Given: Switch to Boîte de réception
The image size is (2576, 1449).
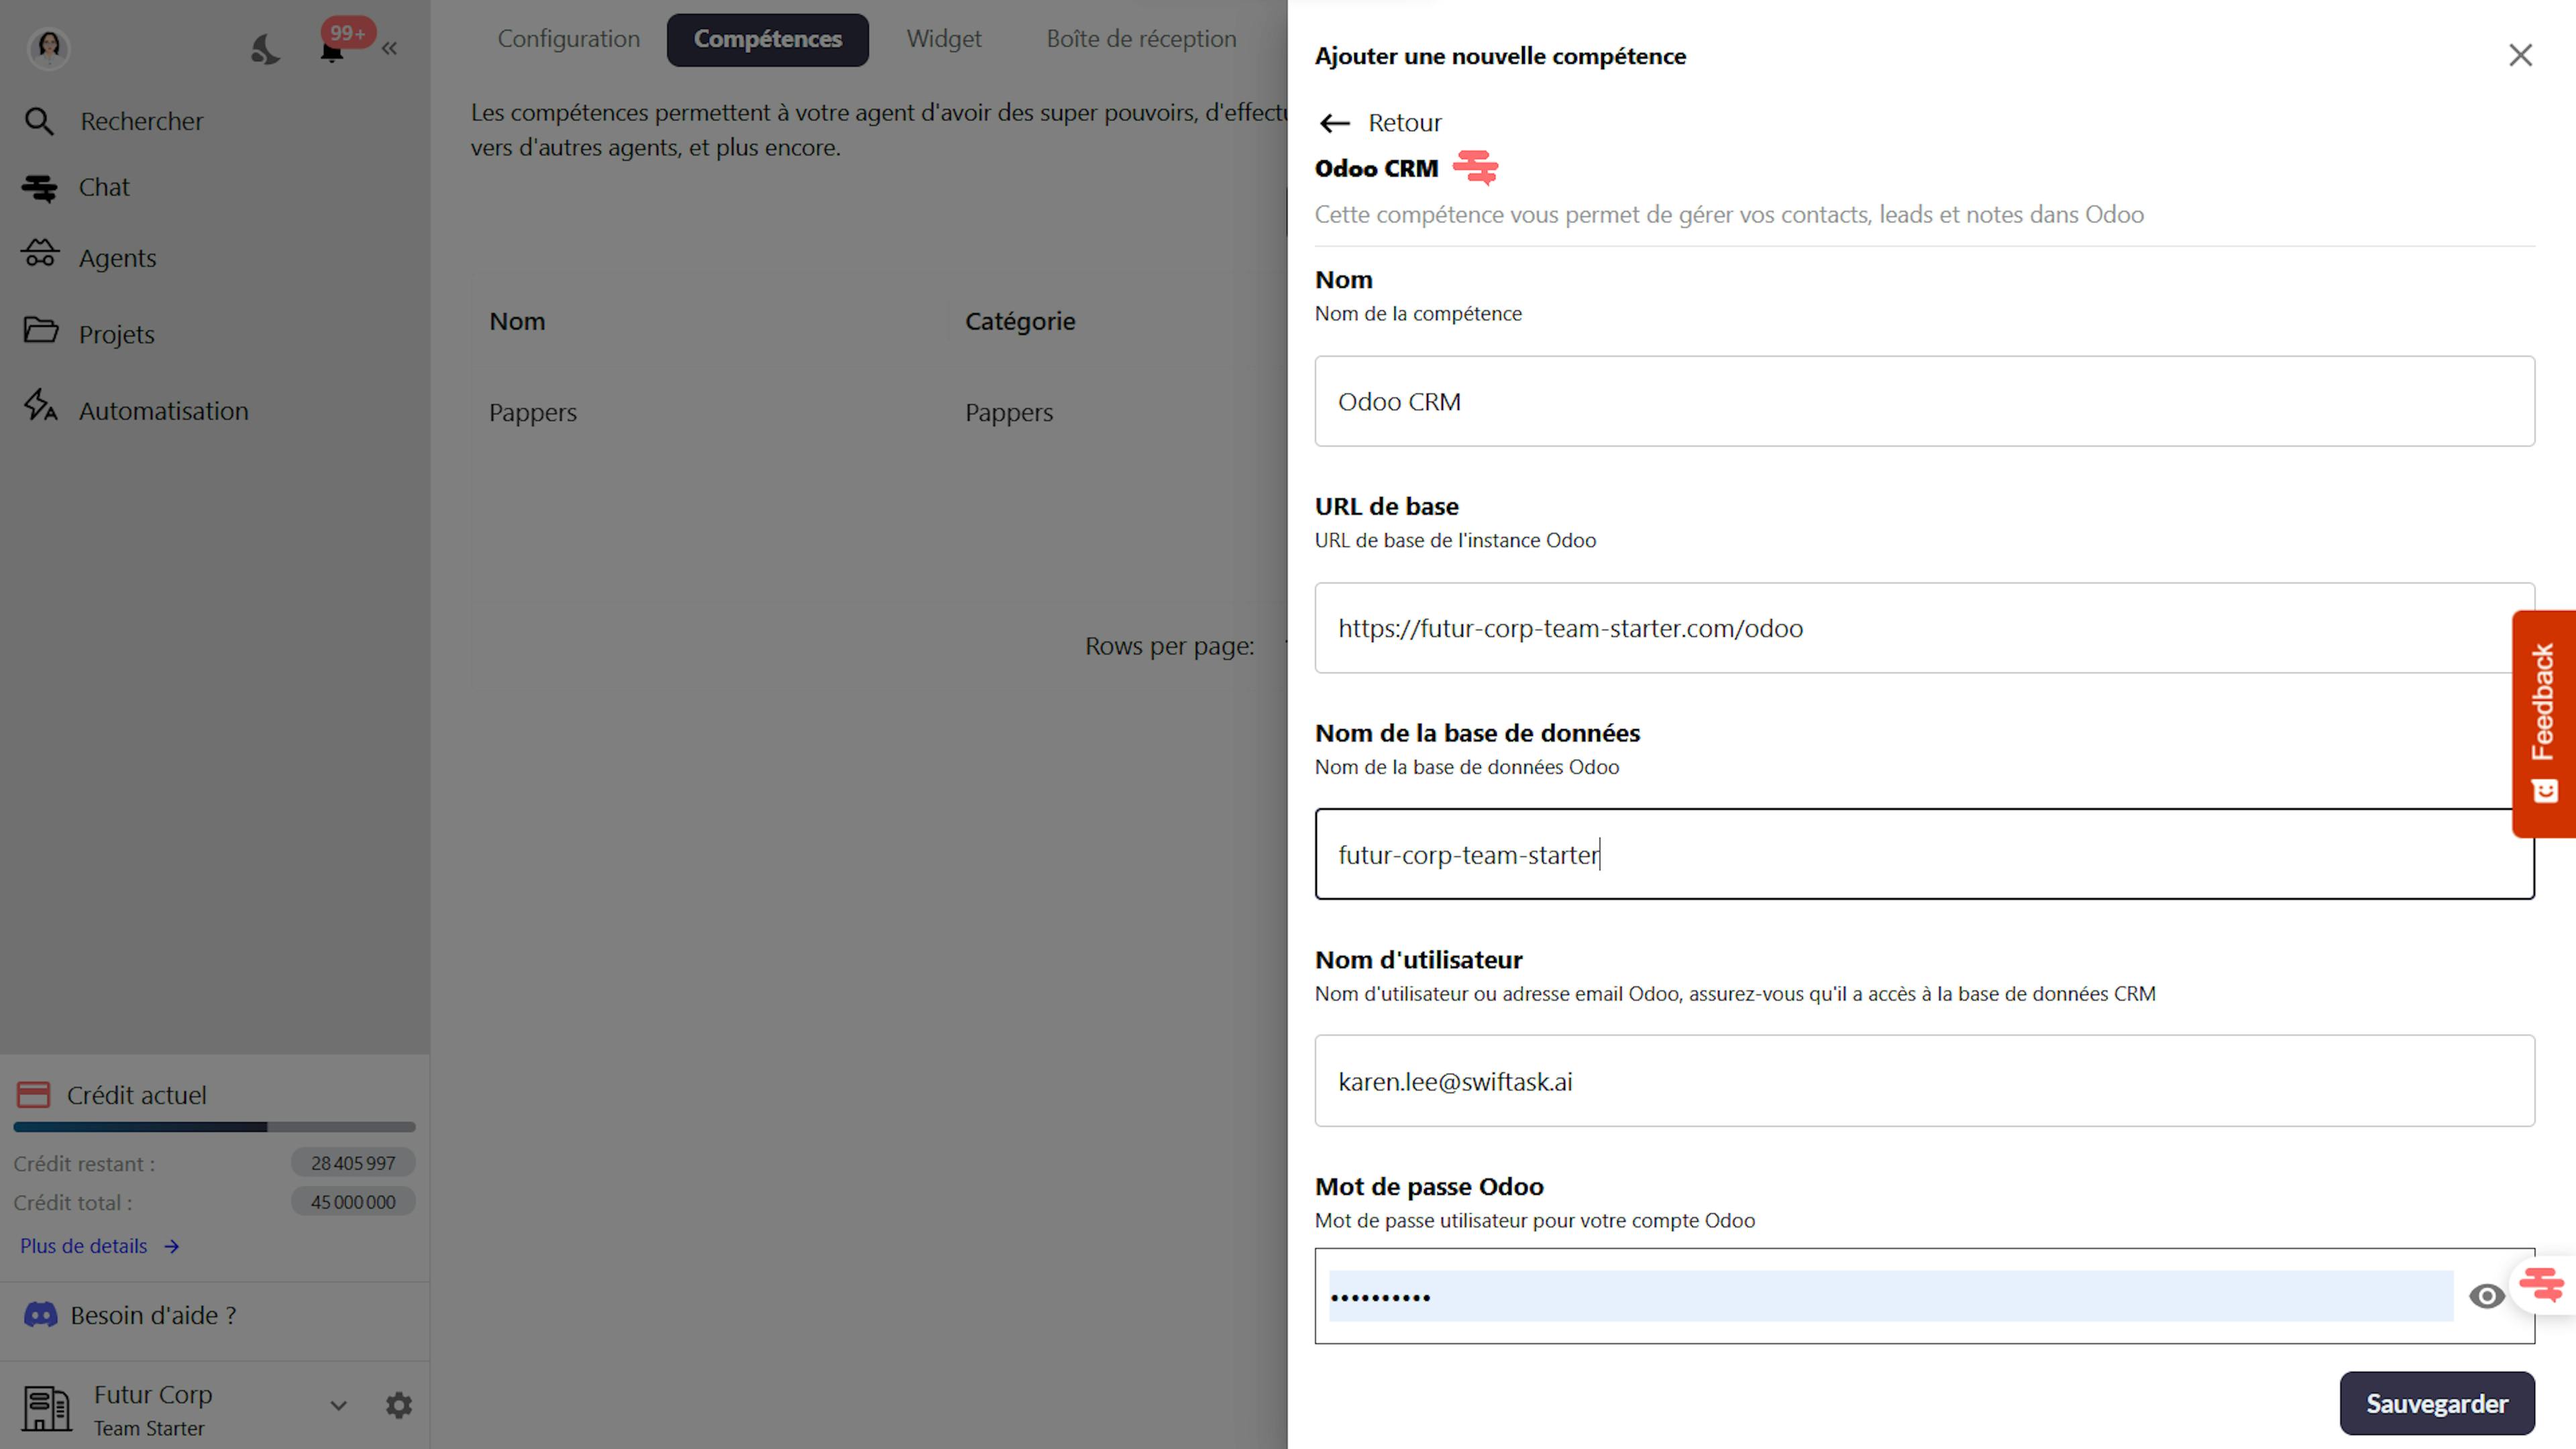Looking at the screenshot, I should 1141,39.
